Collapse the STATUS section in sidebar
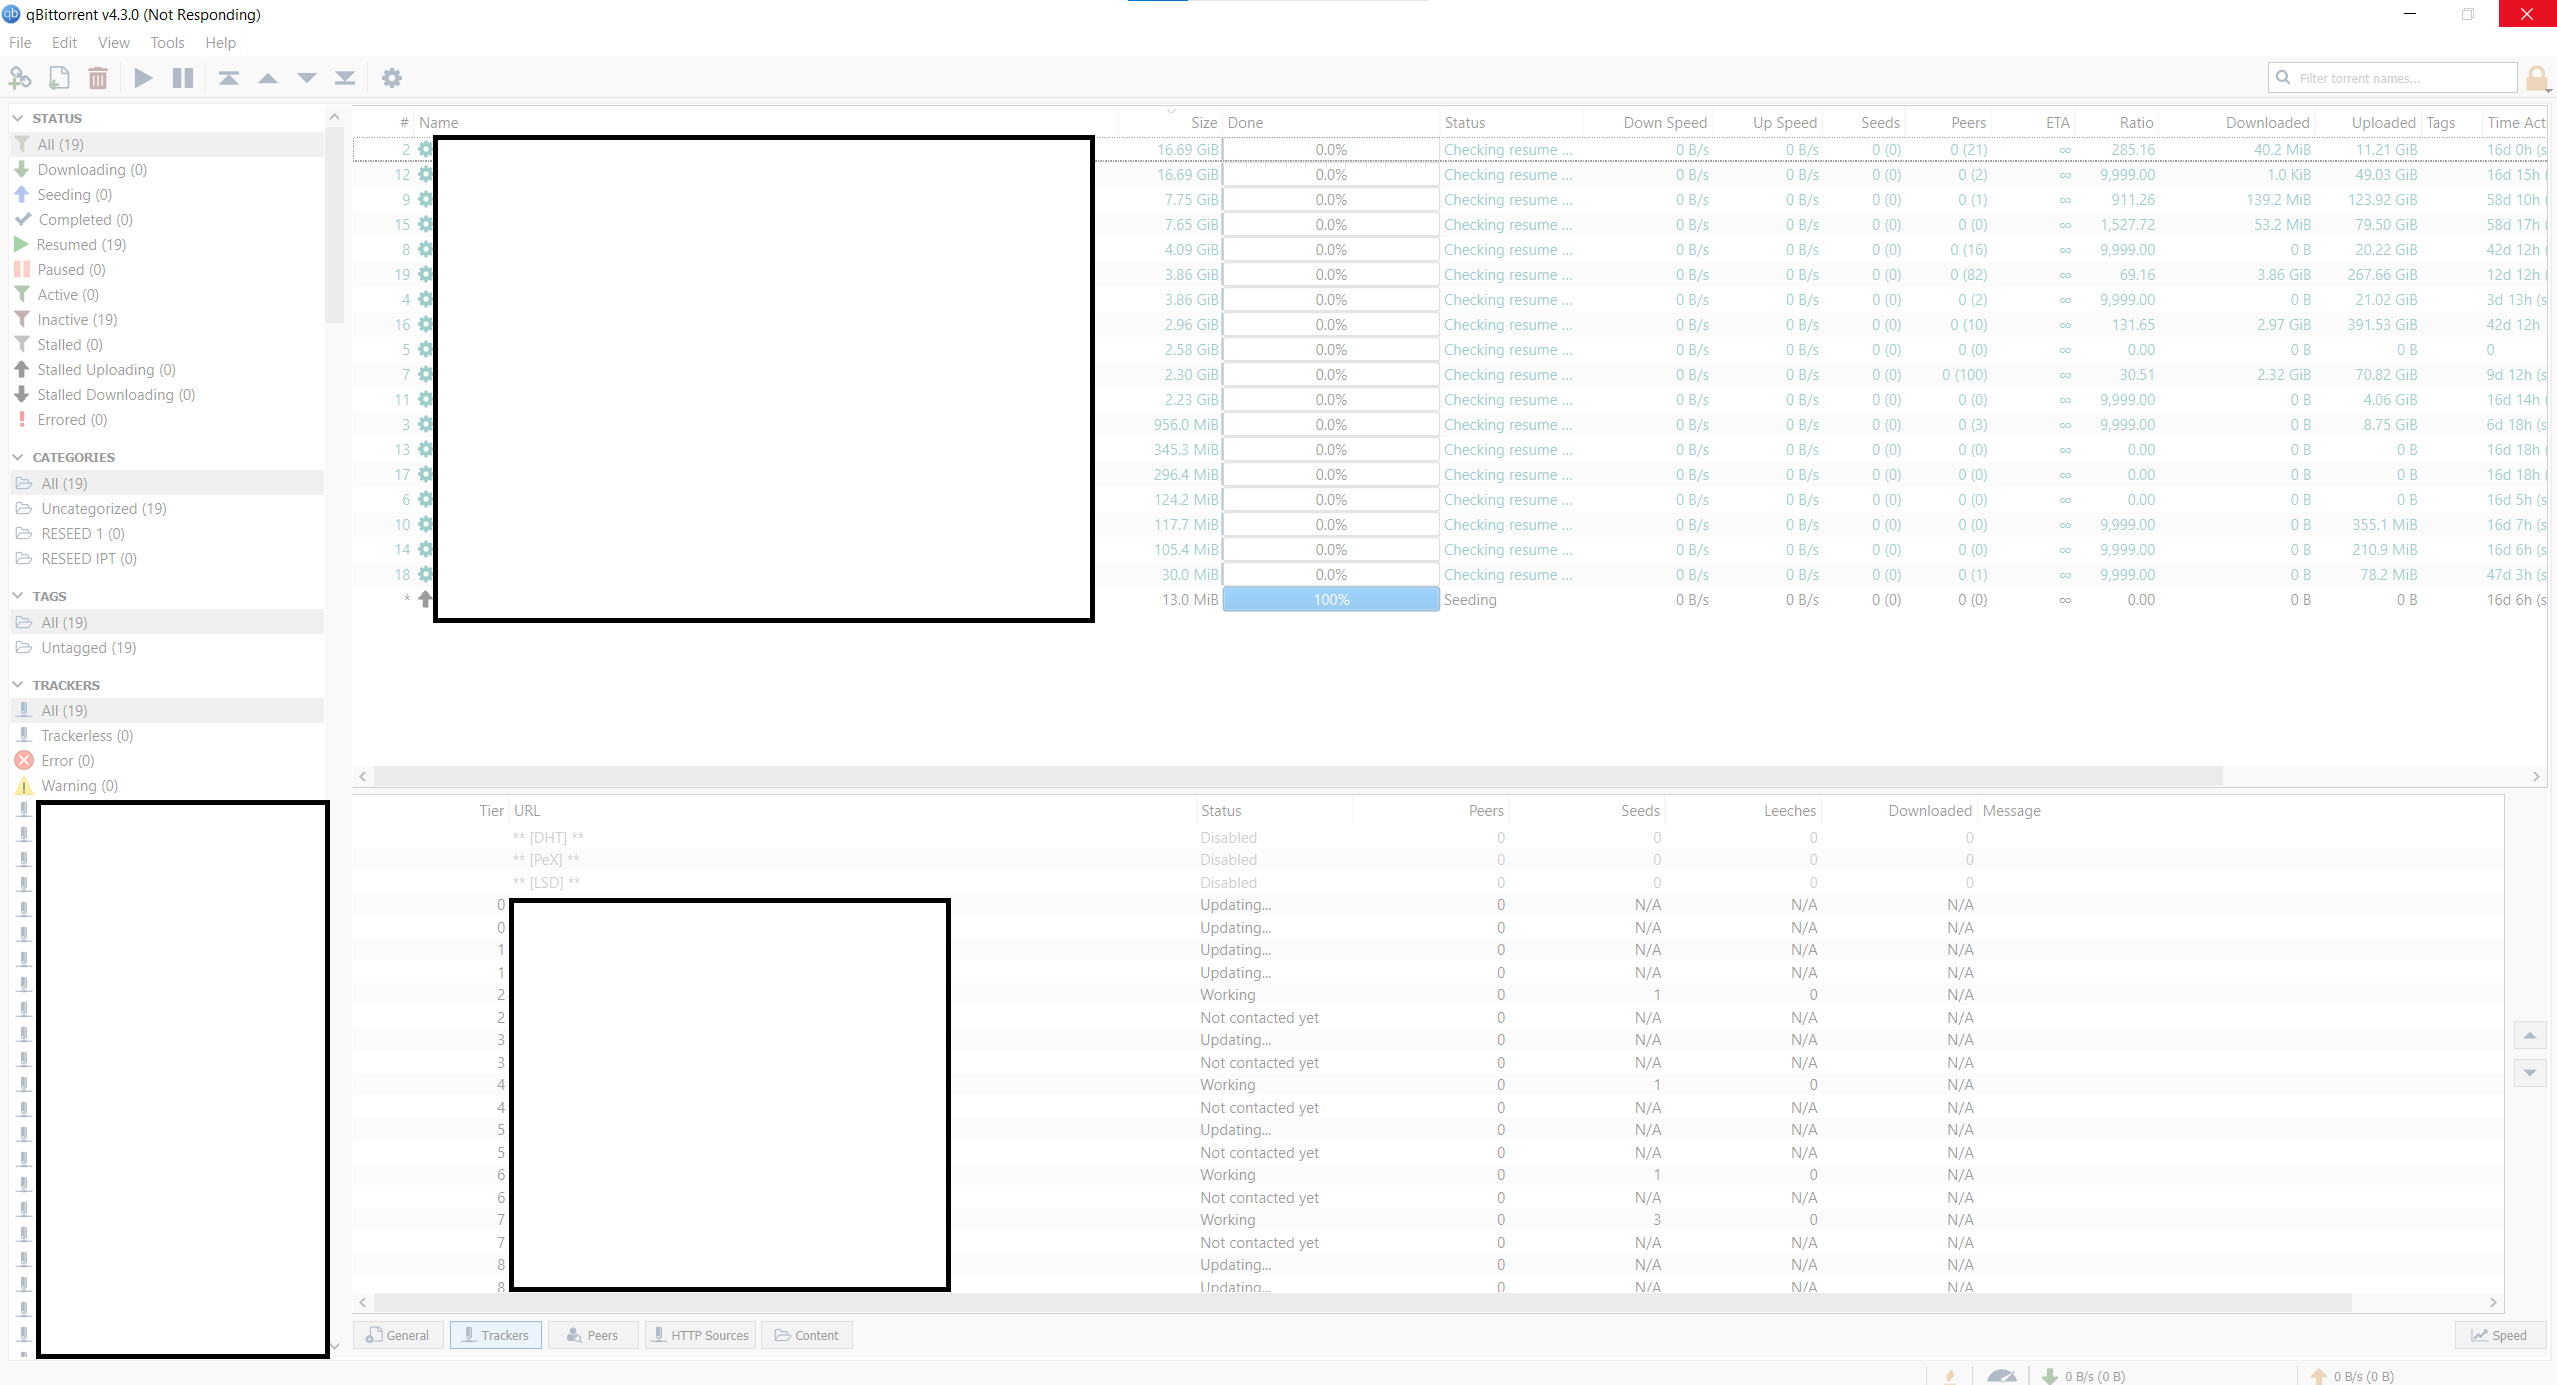 click(x=18, y=117)
